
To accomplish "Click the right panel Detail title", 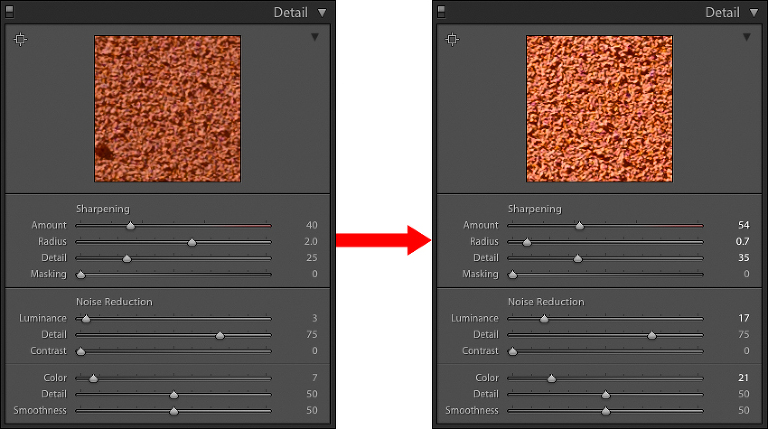I will tap(722, 12).
